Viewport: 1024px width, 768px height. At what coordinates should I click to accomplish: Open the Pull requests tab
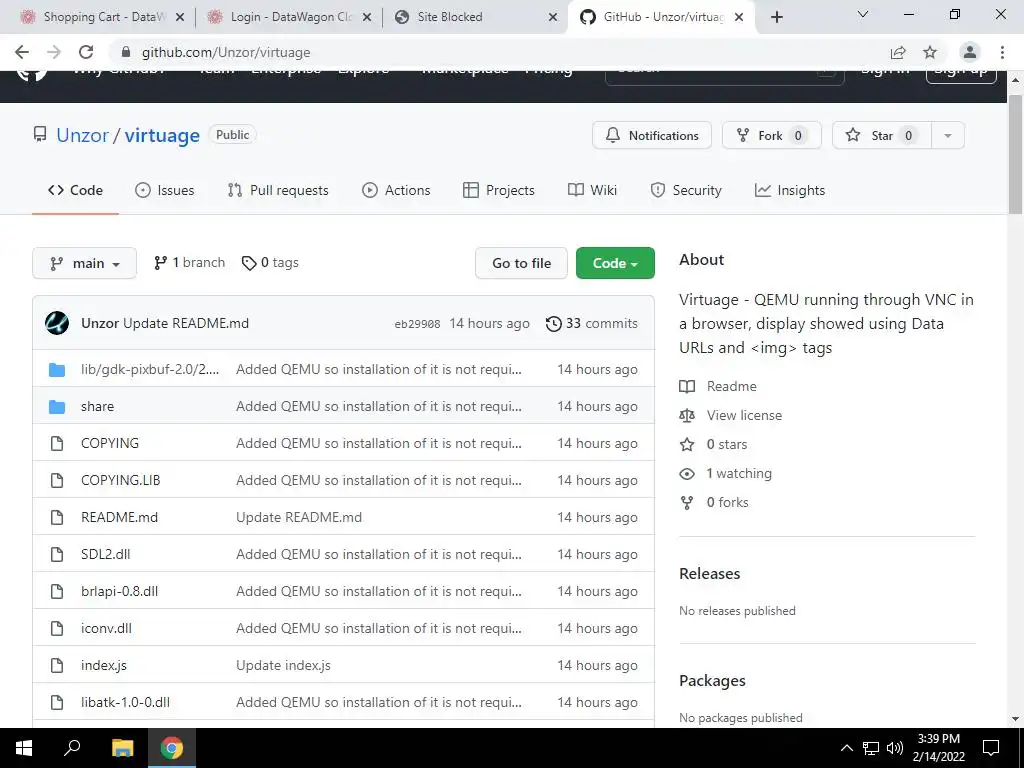(278, 190)
